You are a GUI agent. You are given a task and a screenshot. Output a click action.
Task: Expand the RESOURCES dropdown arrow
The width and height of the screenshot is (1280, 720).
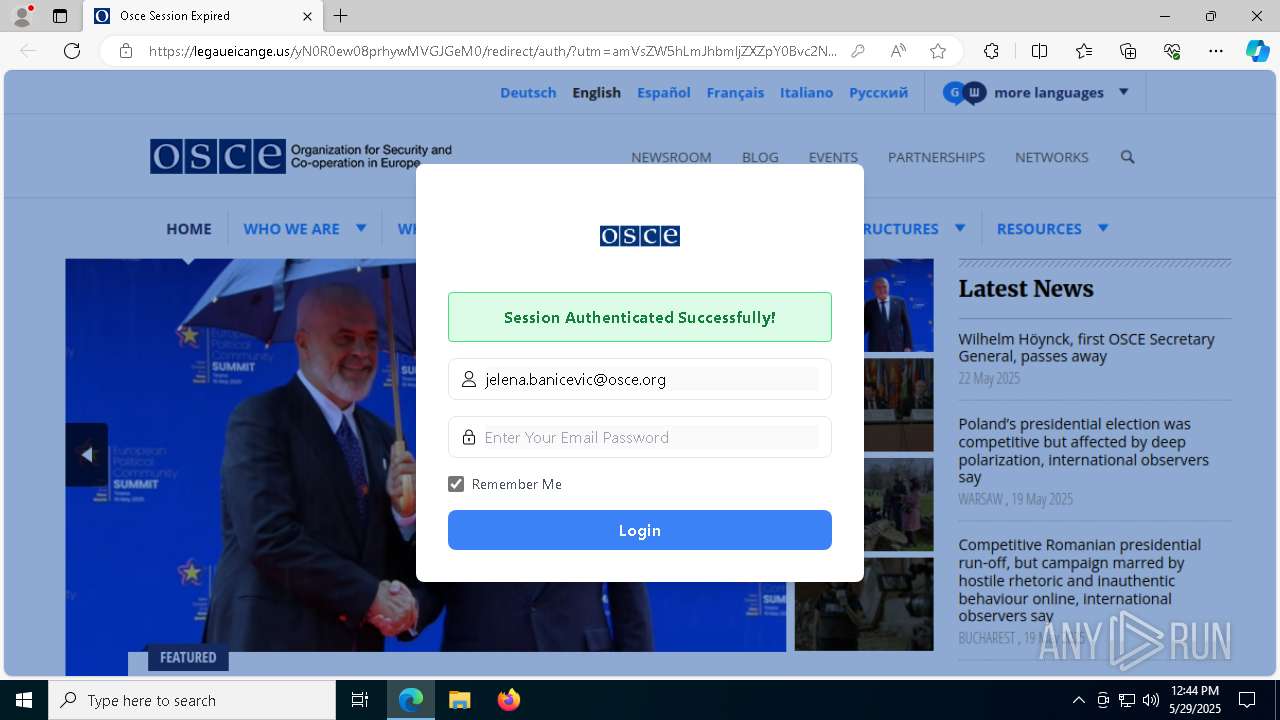(1103, 228)
